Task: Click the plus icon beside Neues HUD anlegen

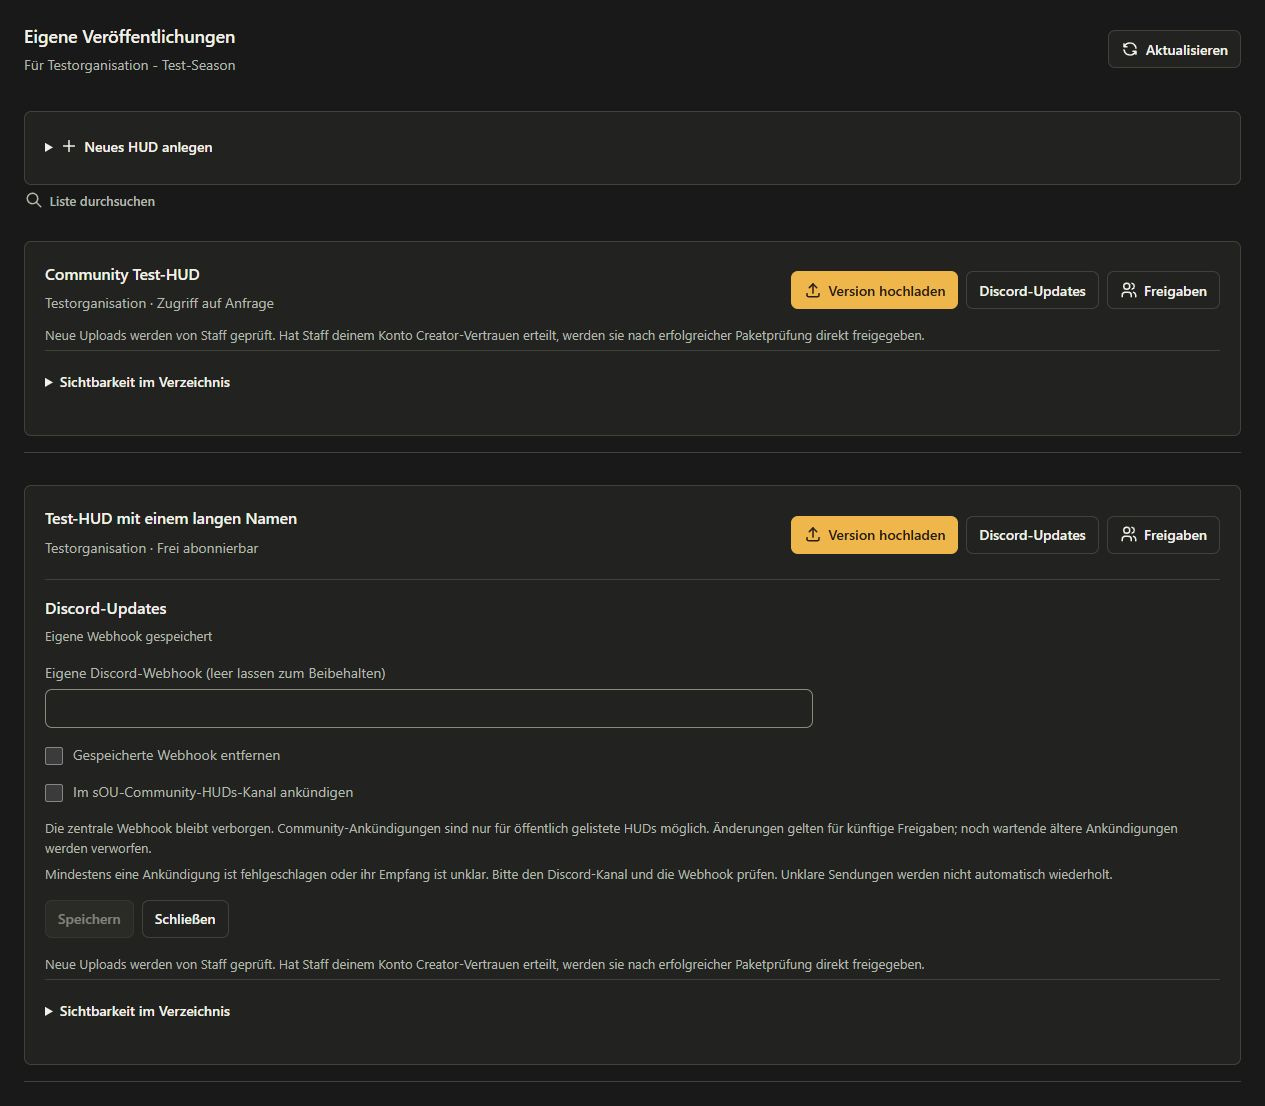Action: pyautogui.click(x=69, y=146)
